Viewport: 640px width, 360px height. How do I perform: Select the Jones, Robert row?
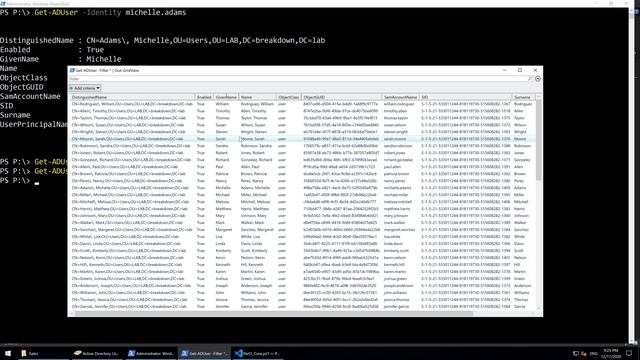click(x=302, y=153)
